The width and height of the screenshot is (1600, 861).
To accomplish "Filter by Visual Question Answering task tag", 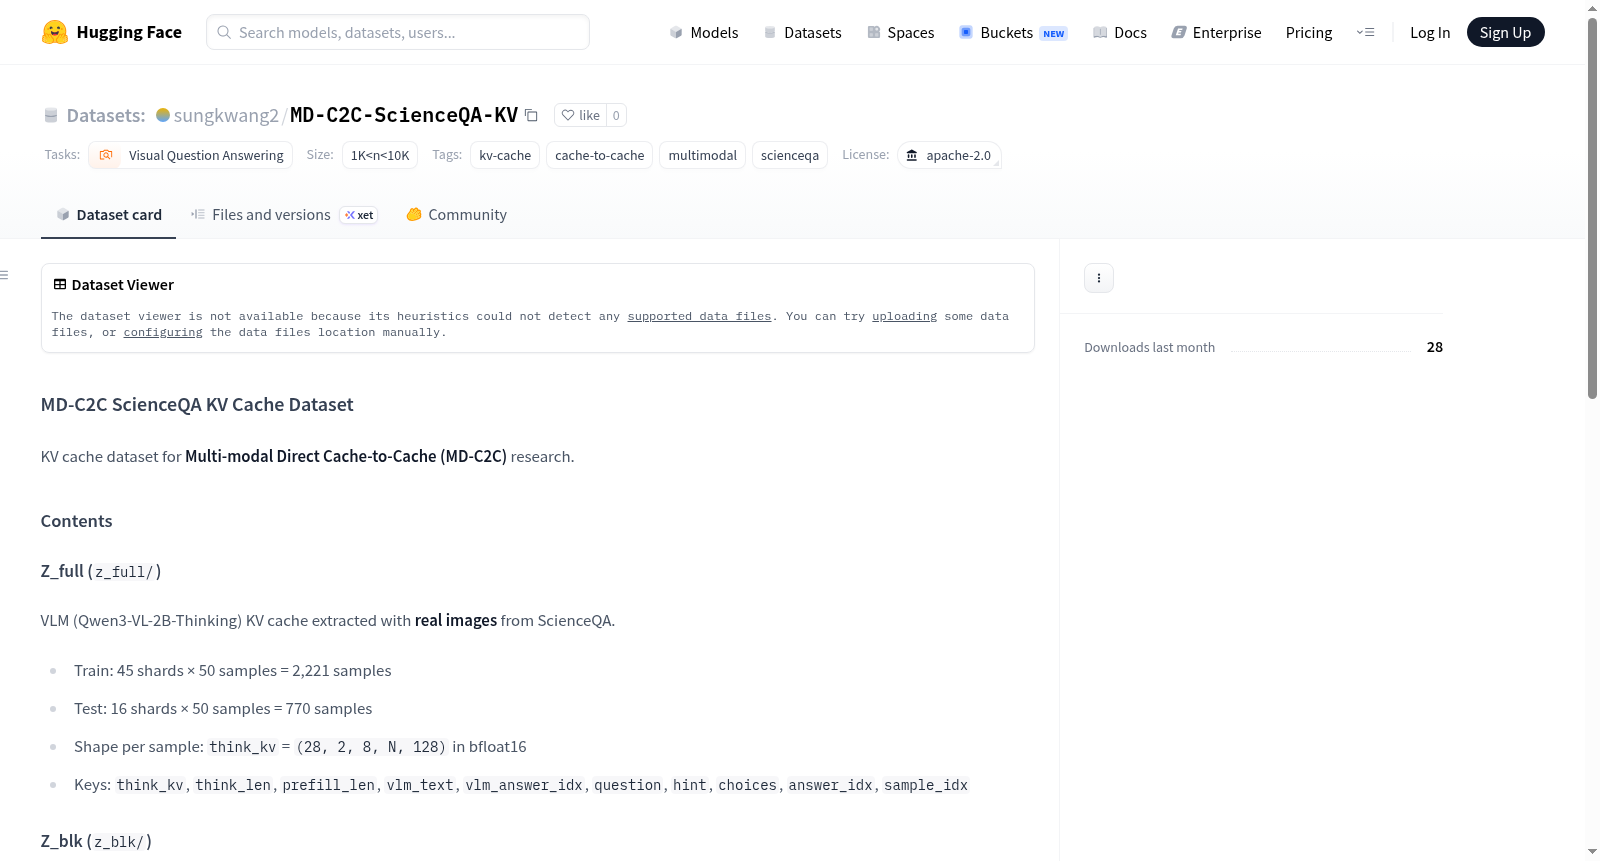I will pyautogui.click(x=190, y=155).
